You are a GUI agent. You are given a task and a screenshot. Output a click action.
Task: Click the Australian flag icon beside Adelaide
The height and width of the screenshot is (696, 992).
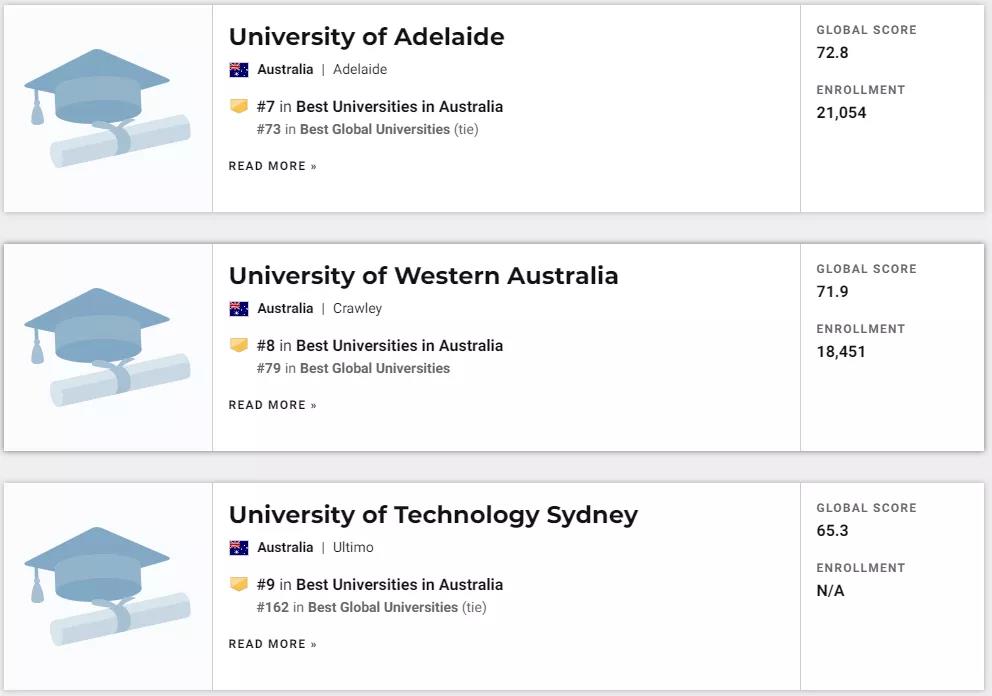pos(239,70)
